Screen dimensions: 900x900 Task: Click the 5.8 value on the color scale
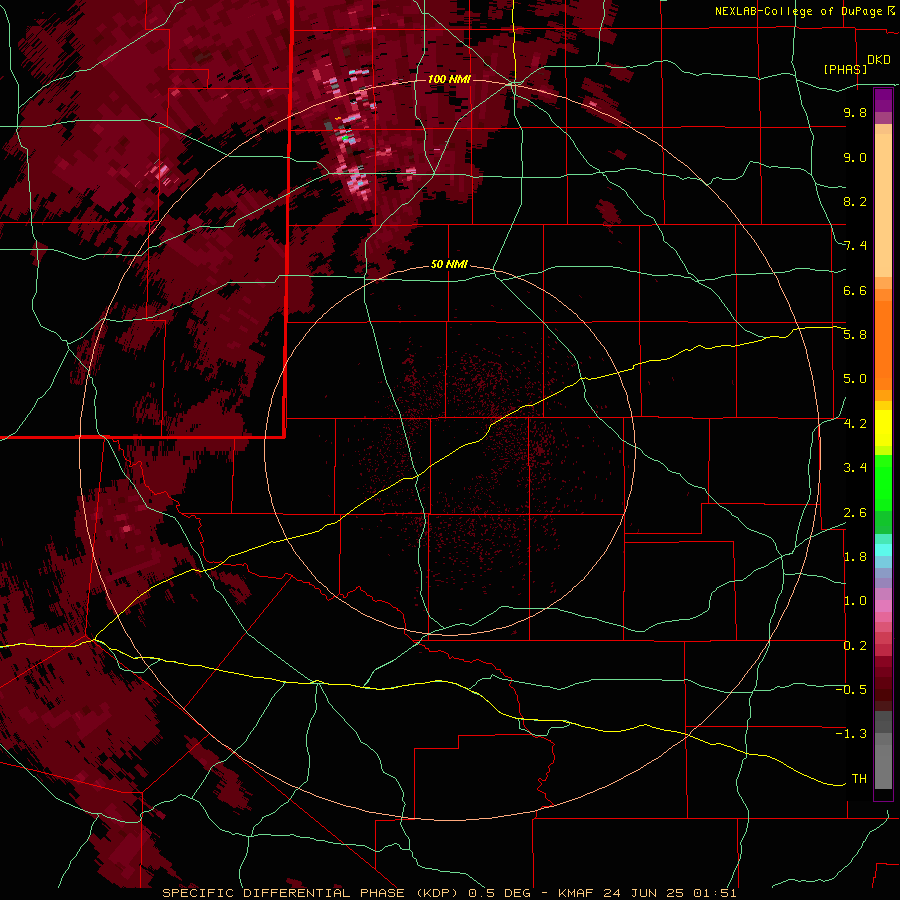[x=855, y=335]
